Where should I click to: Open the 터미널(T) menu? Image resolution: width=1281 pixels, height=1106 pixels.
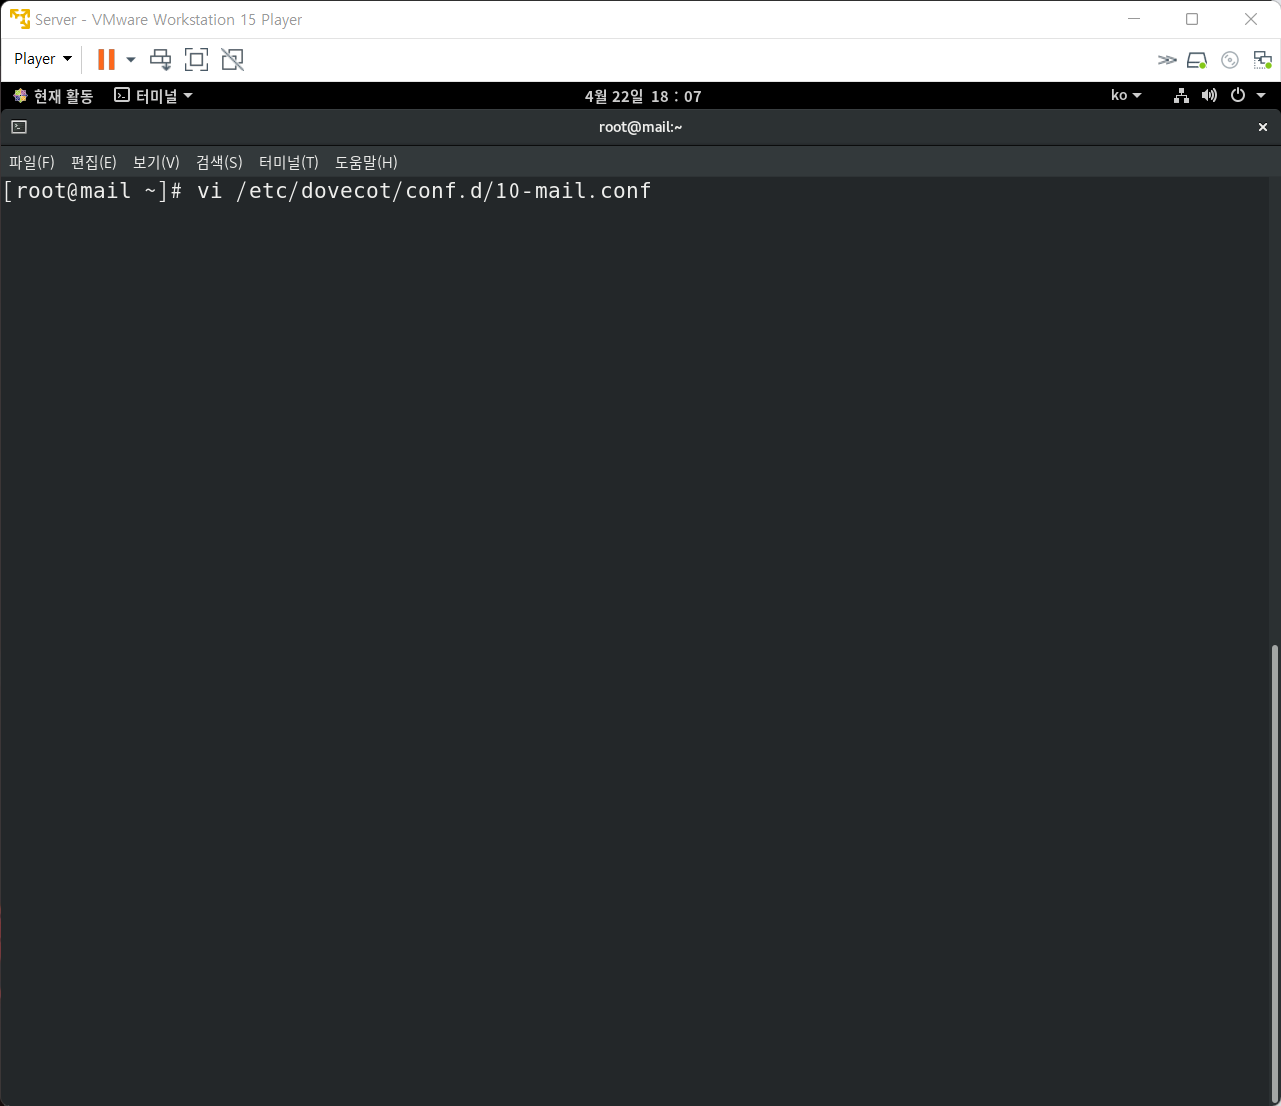(x=289, y=162)
